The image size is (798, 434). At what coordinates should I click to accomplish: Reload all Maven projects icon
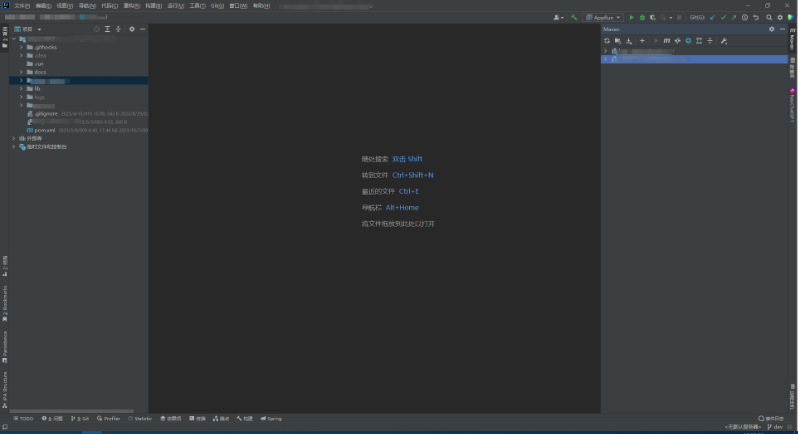pyautogui.click(x=607, y=41)
